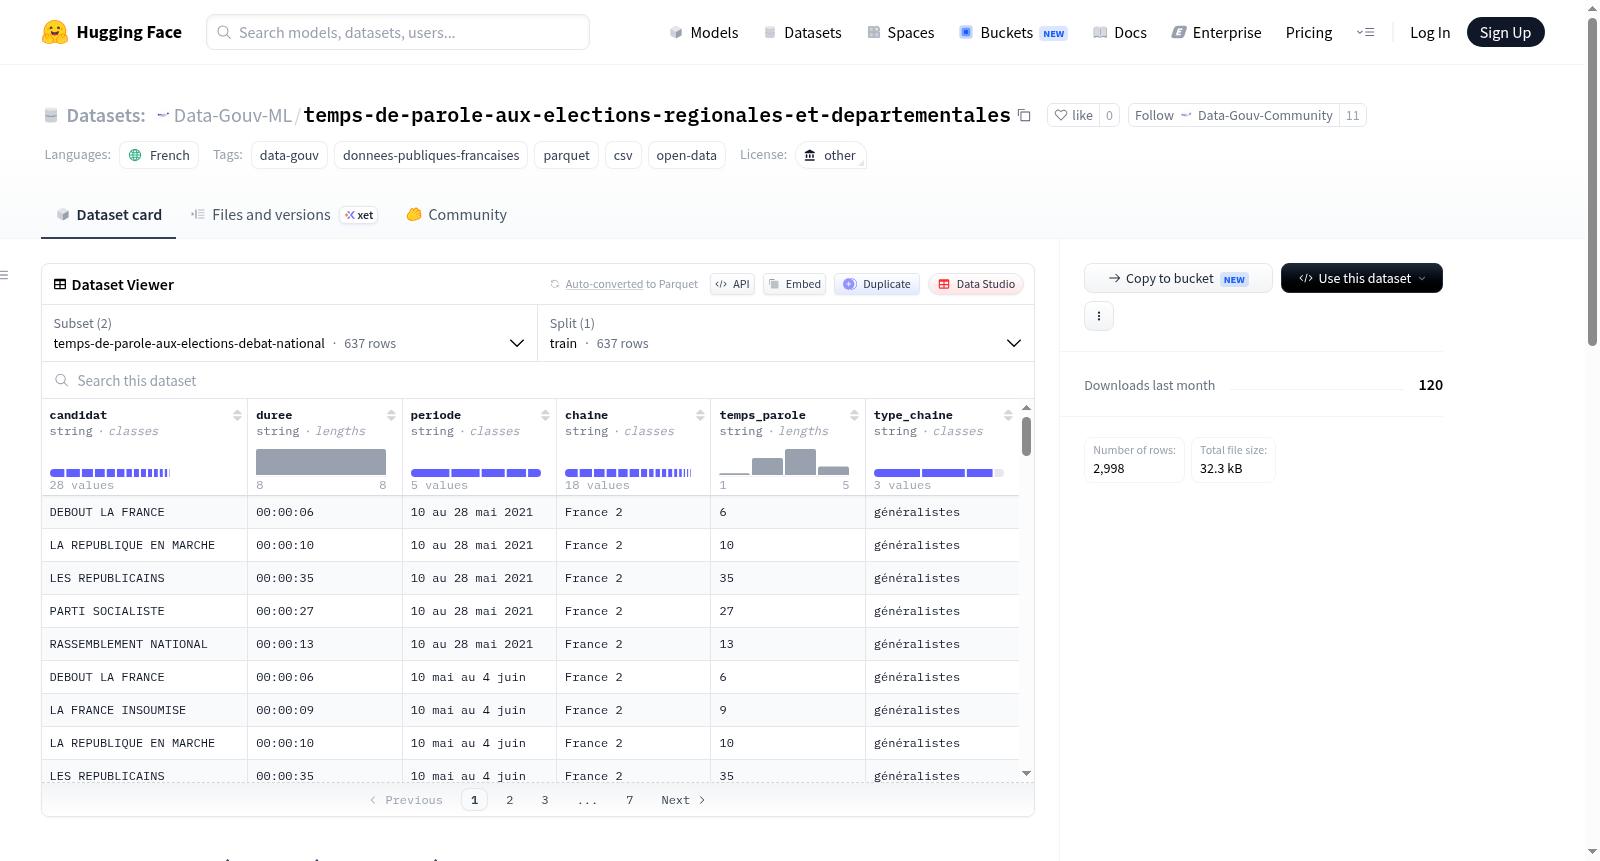The height and width of the screenshot is (861, 1600).
Task: Click the Hugging Face logo
Action: pyautogui.click(x=112, y=32)
